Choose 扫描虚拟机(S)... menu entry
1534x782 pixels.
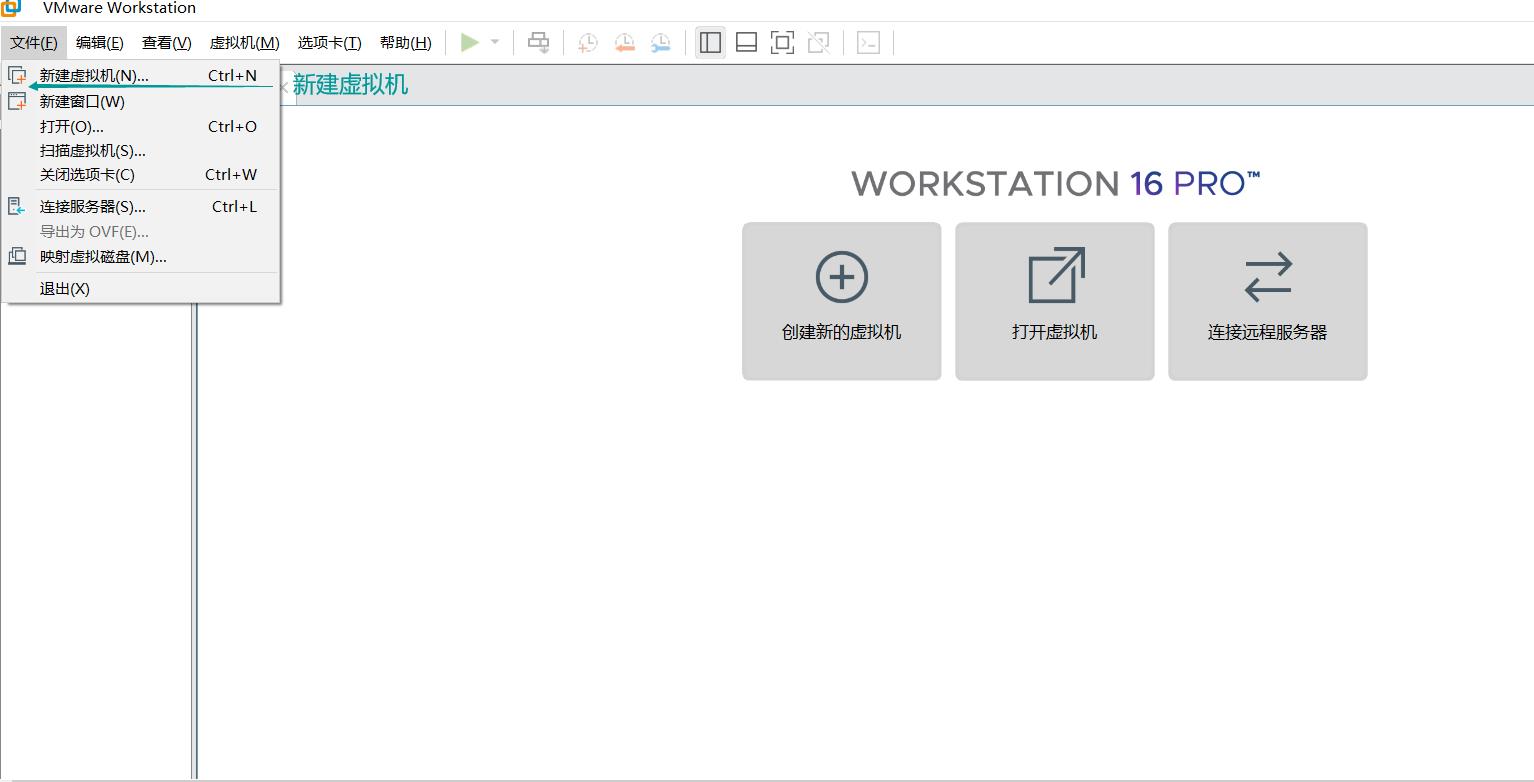tap(141, 150)
